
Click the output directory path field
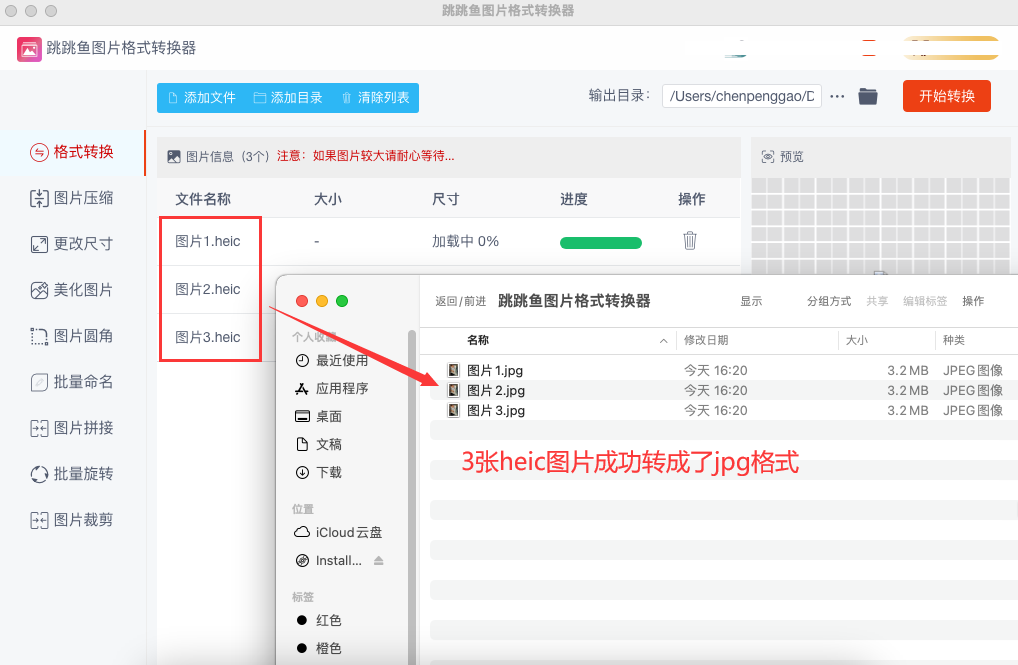[741, 96]
